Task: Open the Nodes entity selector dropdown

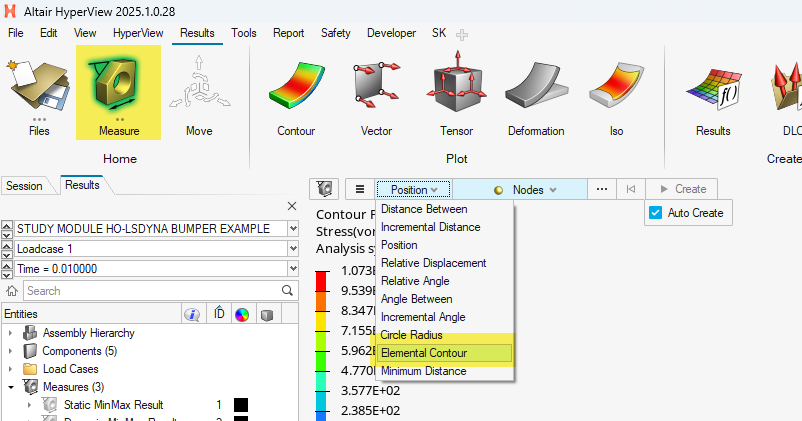Action: pyautogui.click(x=520, y=190)
